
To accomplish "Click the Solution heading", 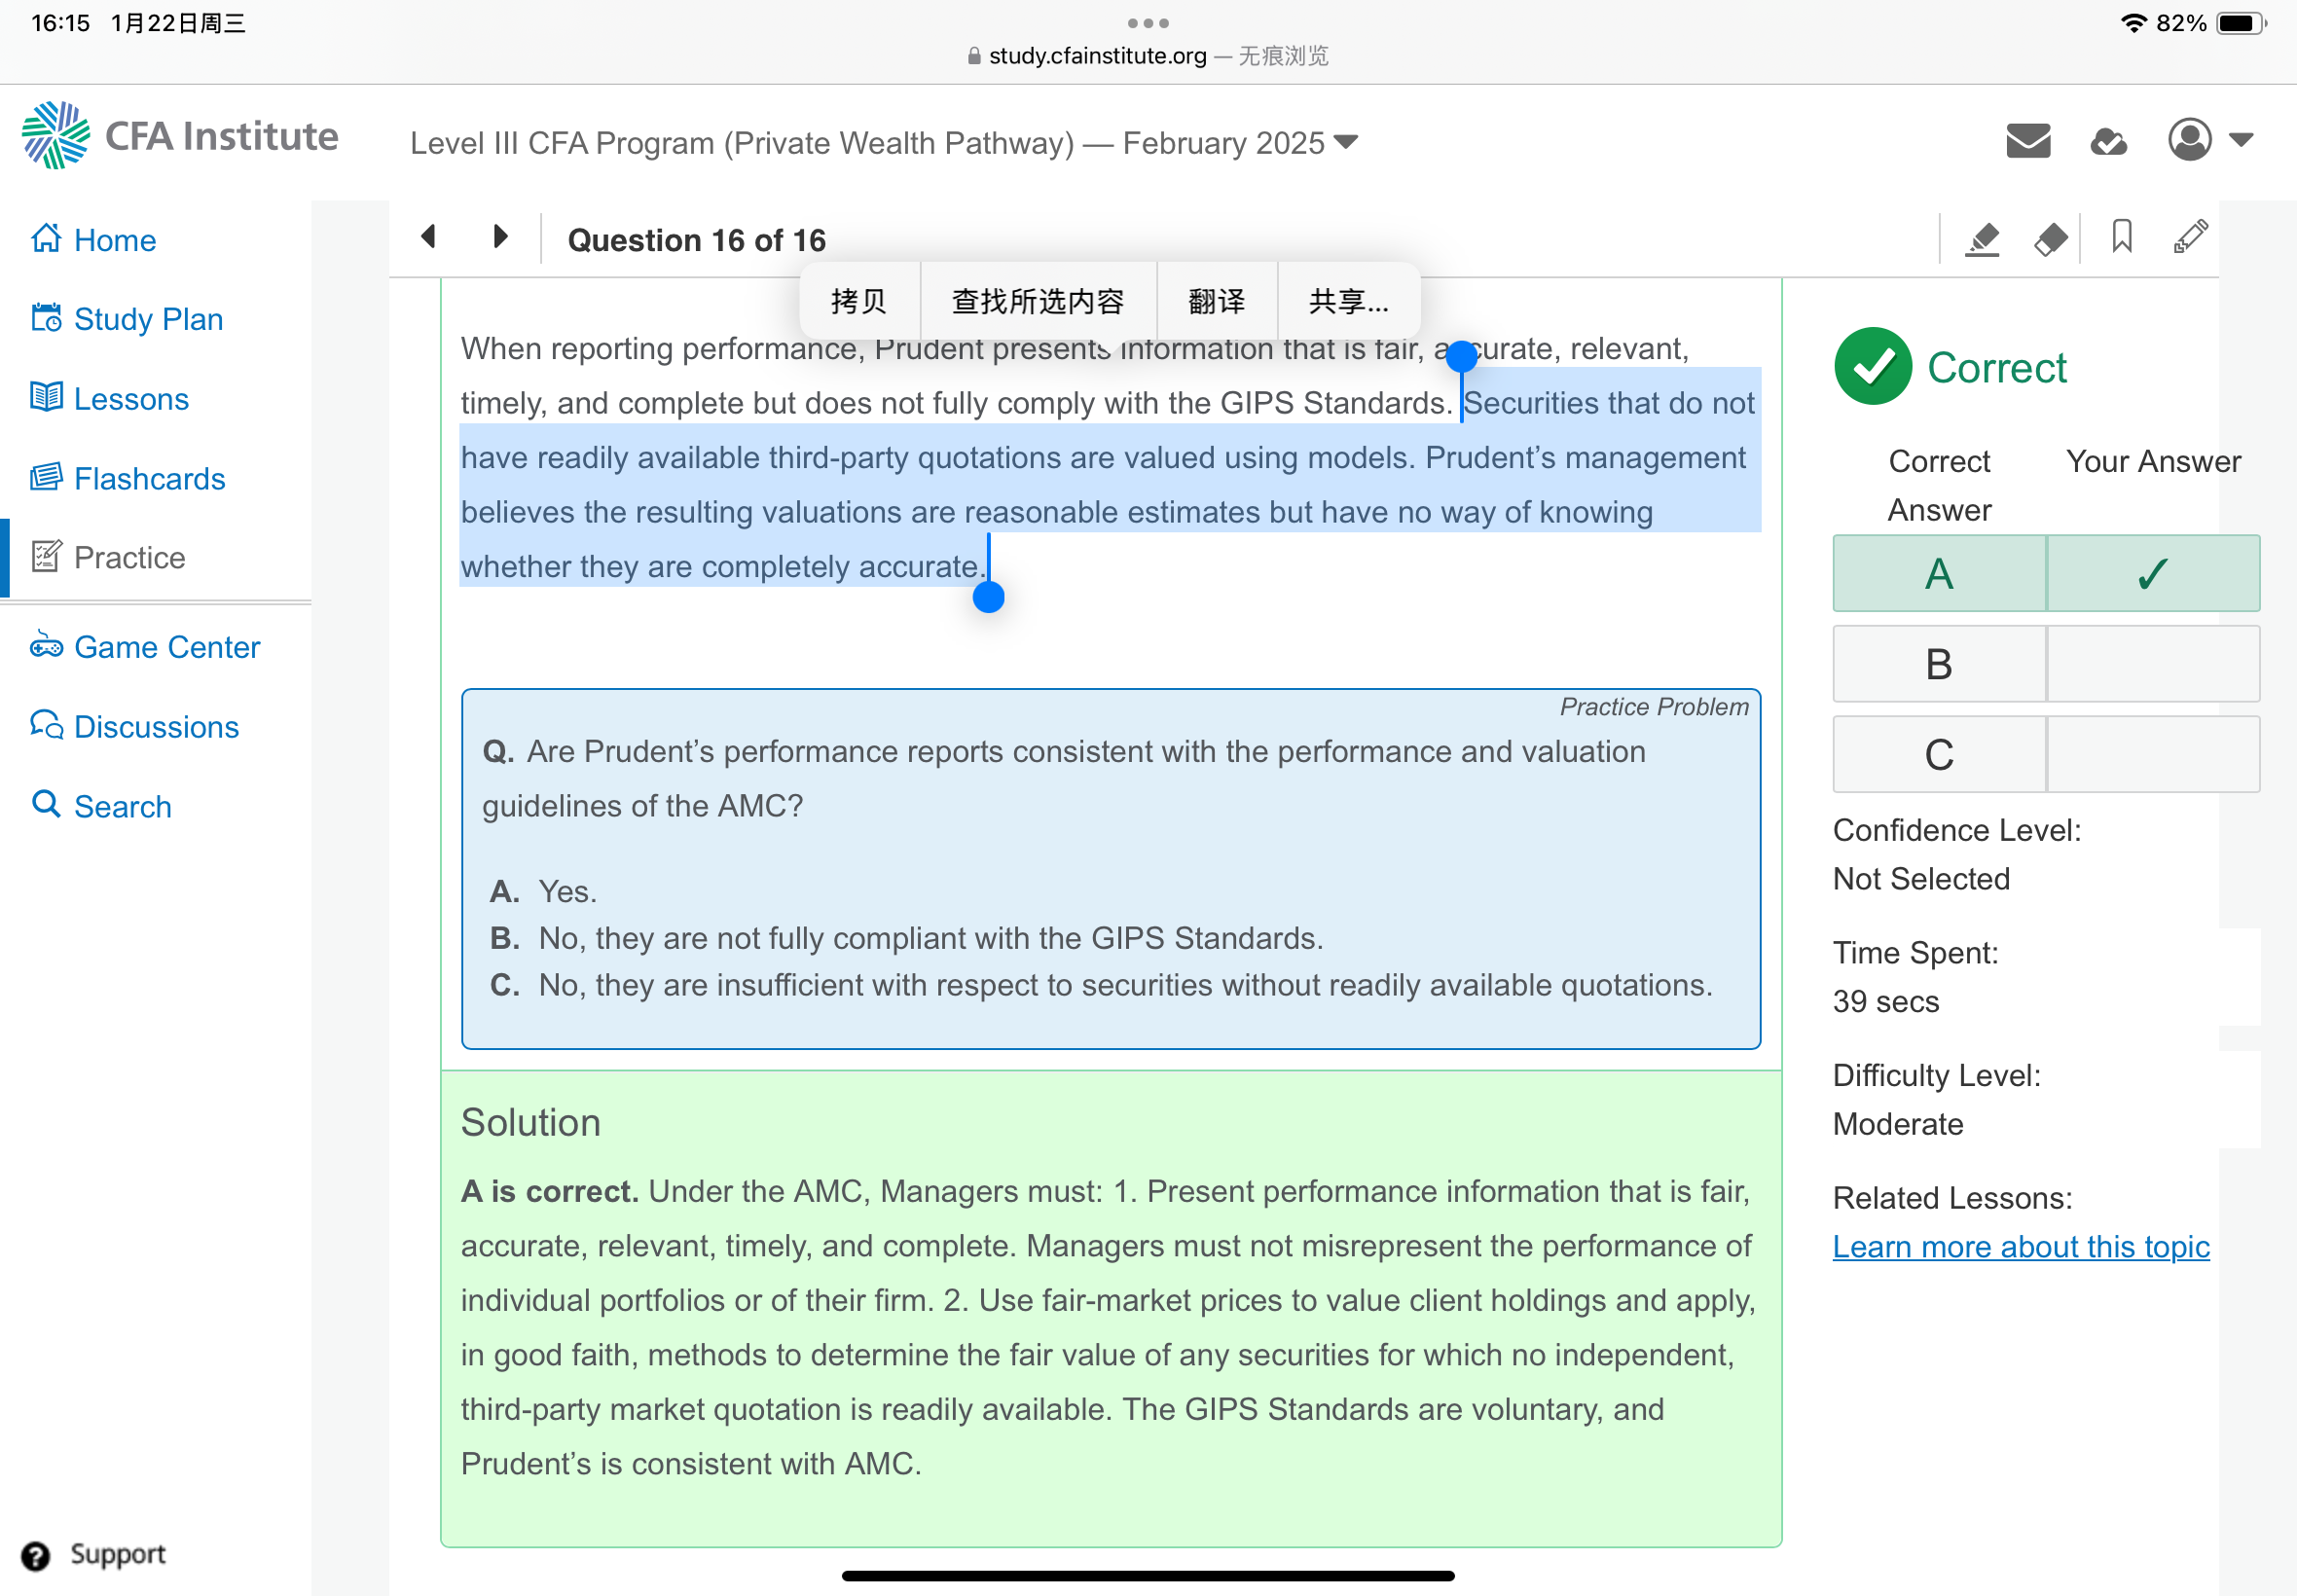I will (530, 1123).
